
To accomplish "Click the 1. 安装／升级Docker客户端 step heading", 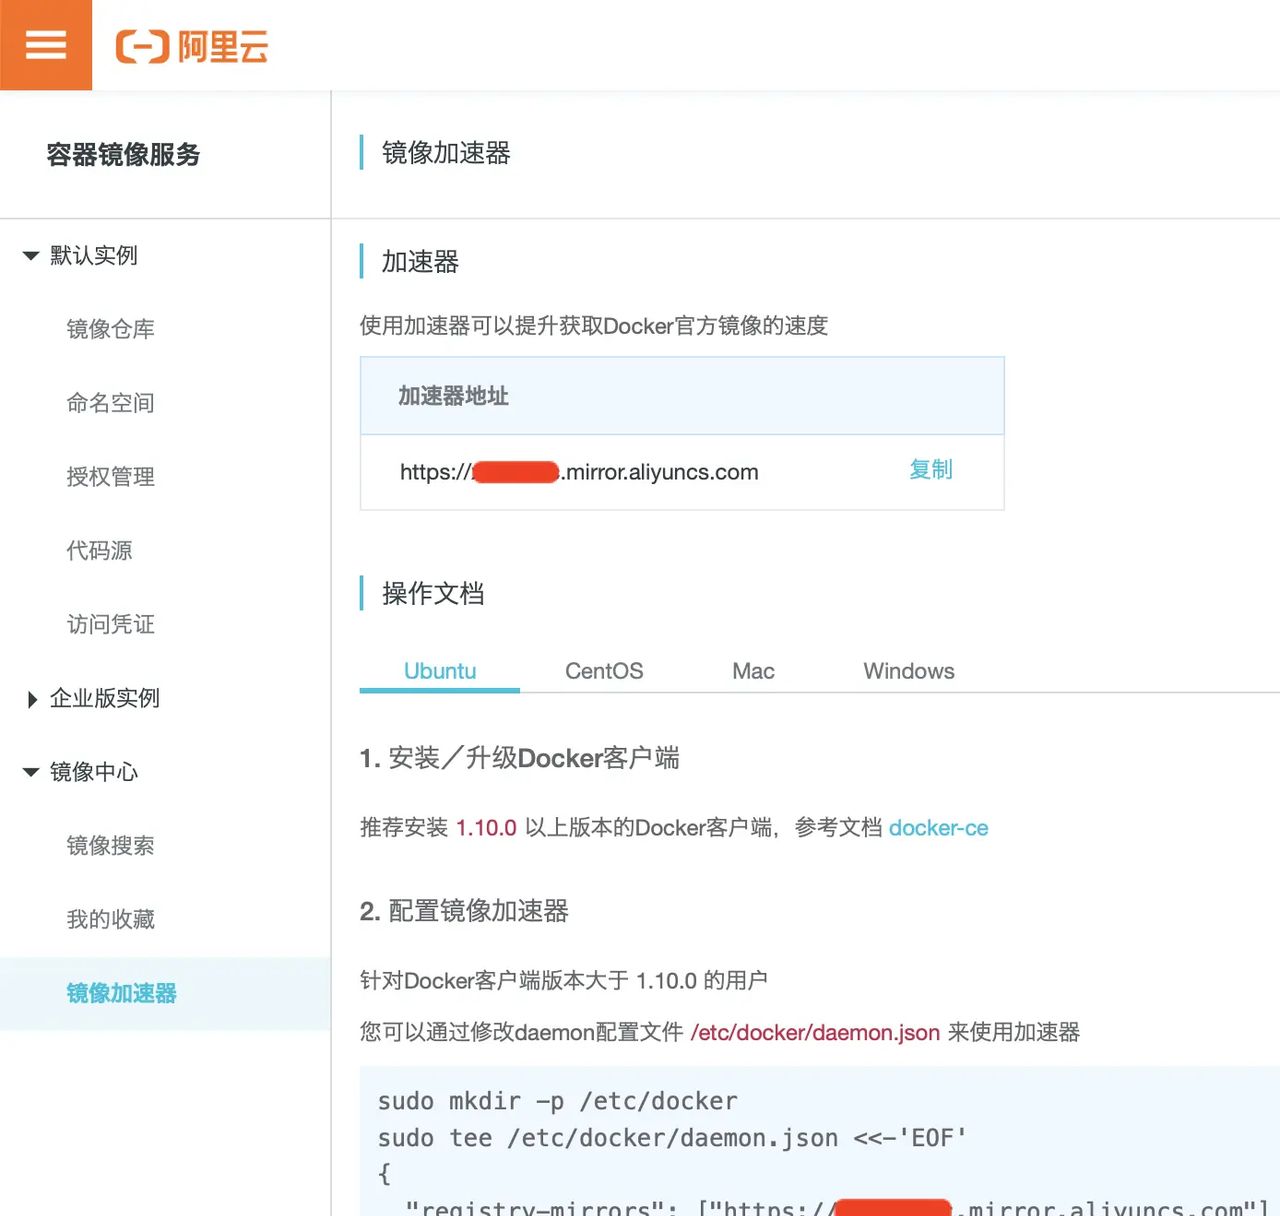I will coord(520,758).
